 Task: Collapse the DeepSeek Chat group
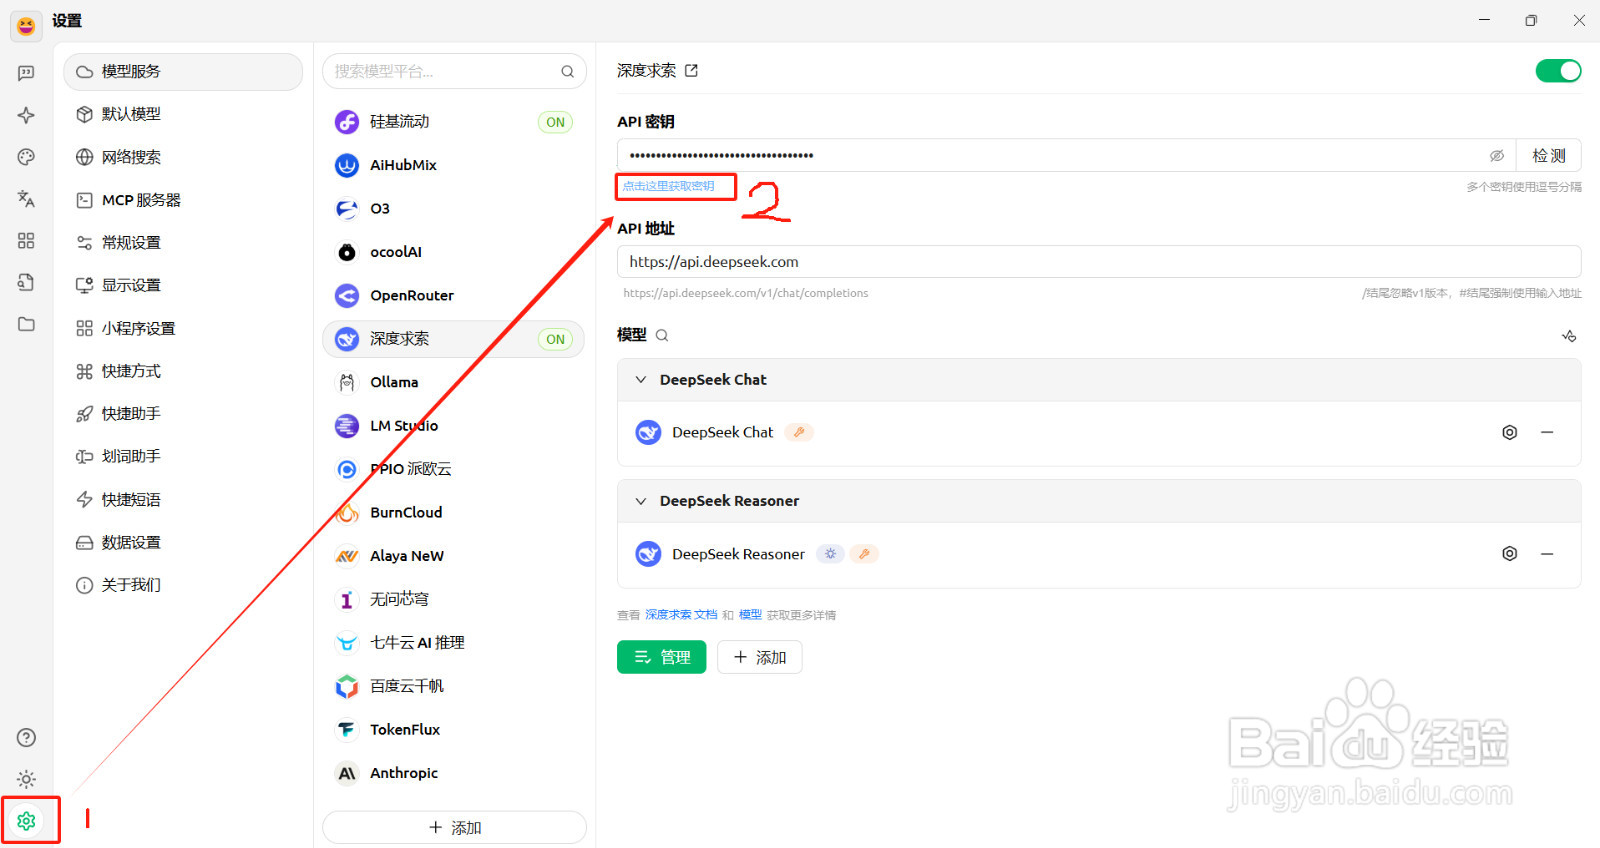(641, 380)
